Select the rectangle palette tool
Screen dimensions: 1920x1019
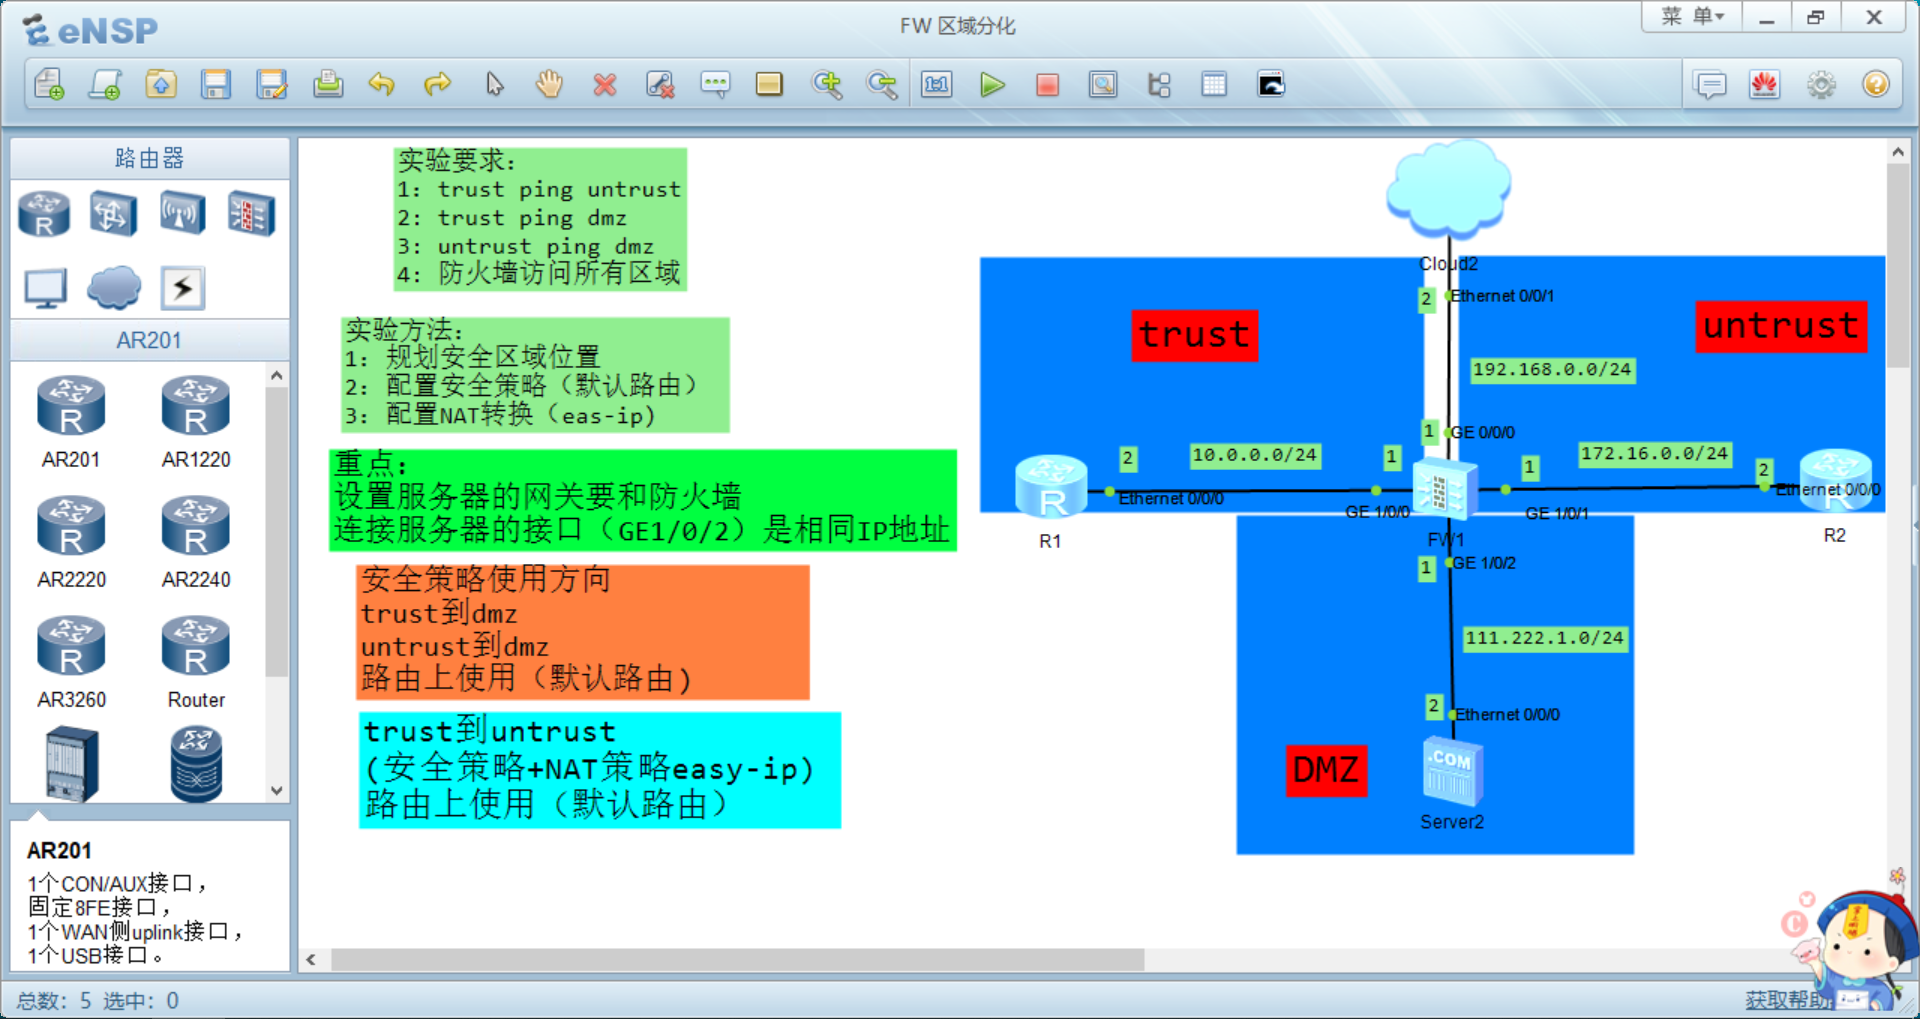click(769, 85)
